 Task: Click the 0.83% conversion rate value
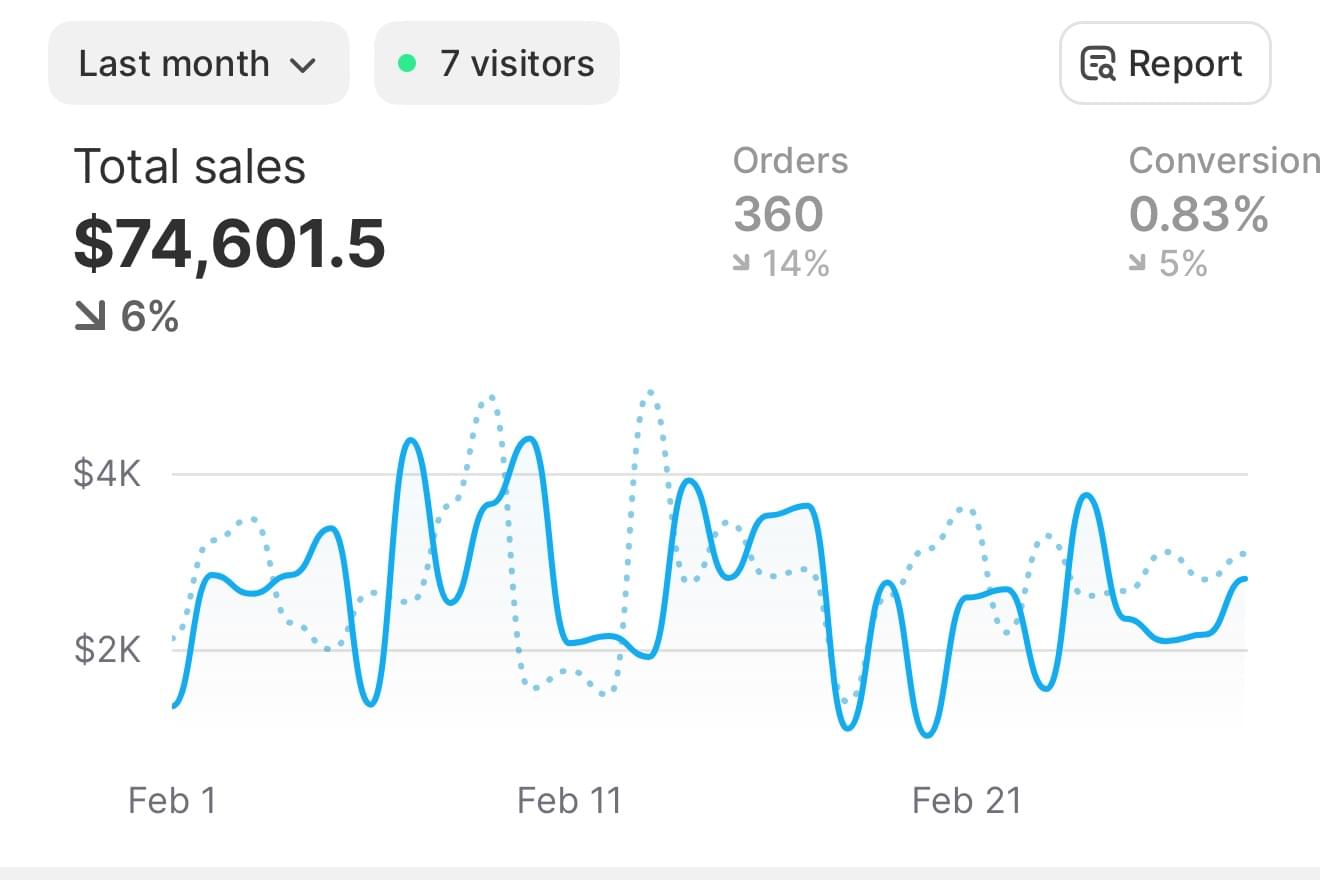(1198, 214)
